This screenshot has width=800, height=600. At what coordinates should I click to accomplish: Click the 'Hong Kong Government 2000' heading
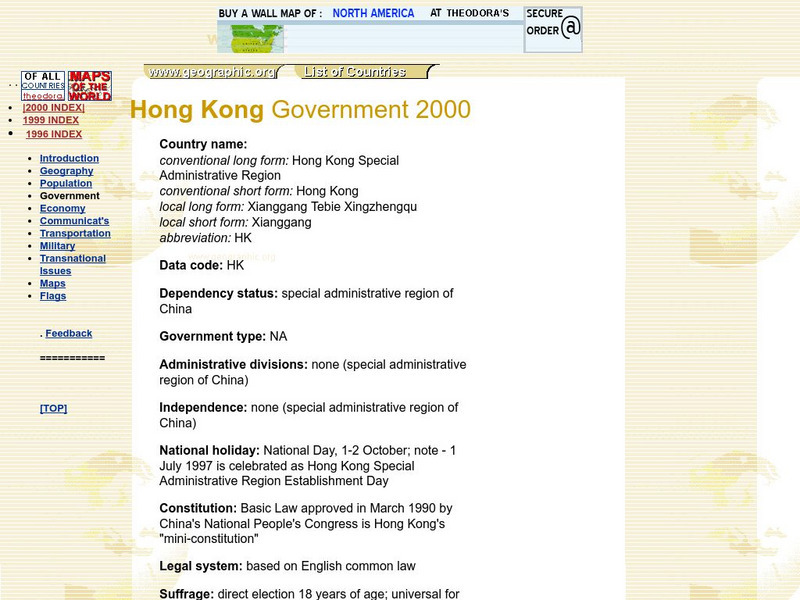(x=300, y=110)
